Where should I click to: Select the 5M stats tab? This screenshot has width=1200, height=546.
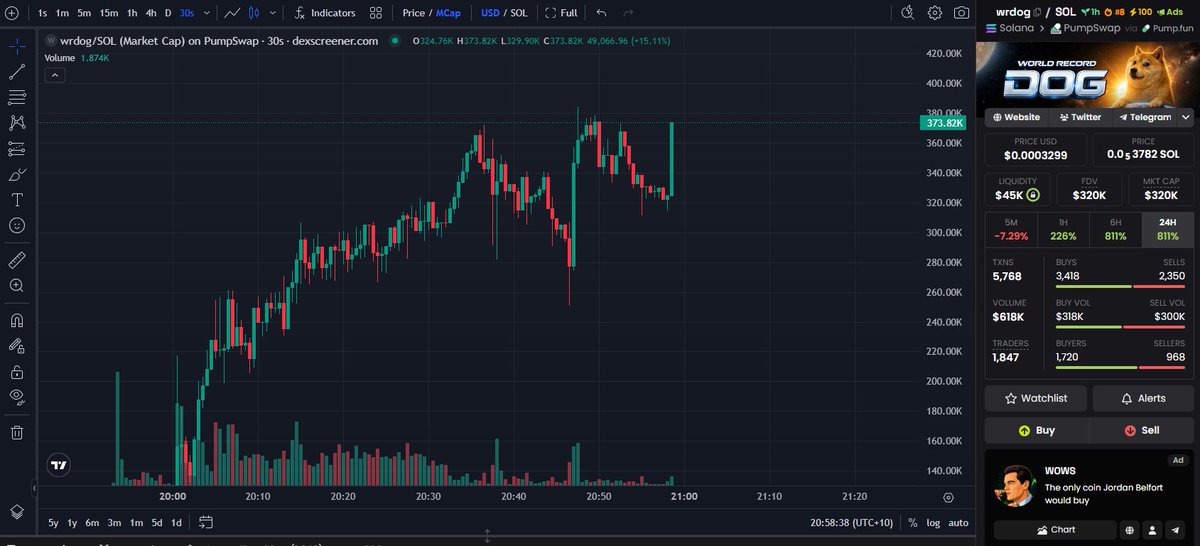1011,229
